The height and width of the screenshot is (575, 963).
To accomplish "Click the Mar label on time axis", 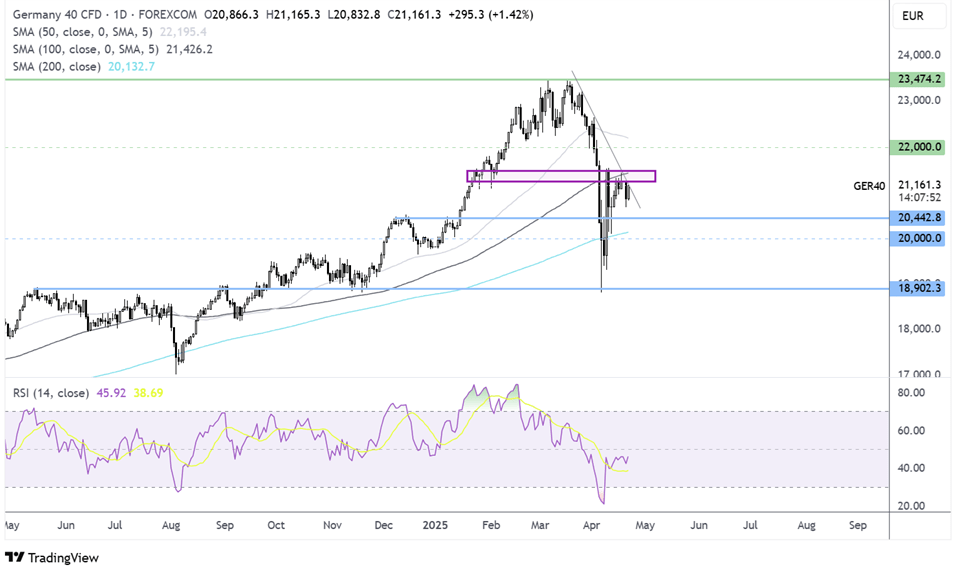I will click(540, 525).
